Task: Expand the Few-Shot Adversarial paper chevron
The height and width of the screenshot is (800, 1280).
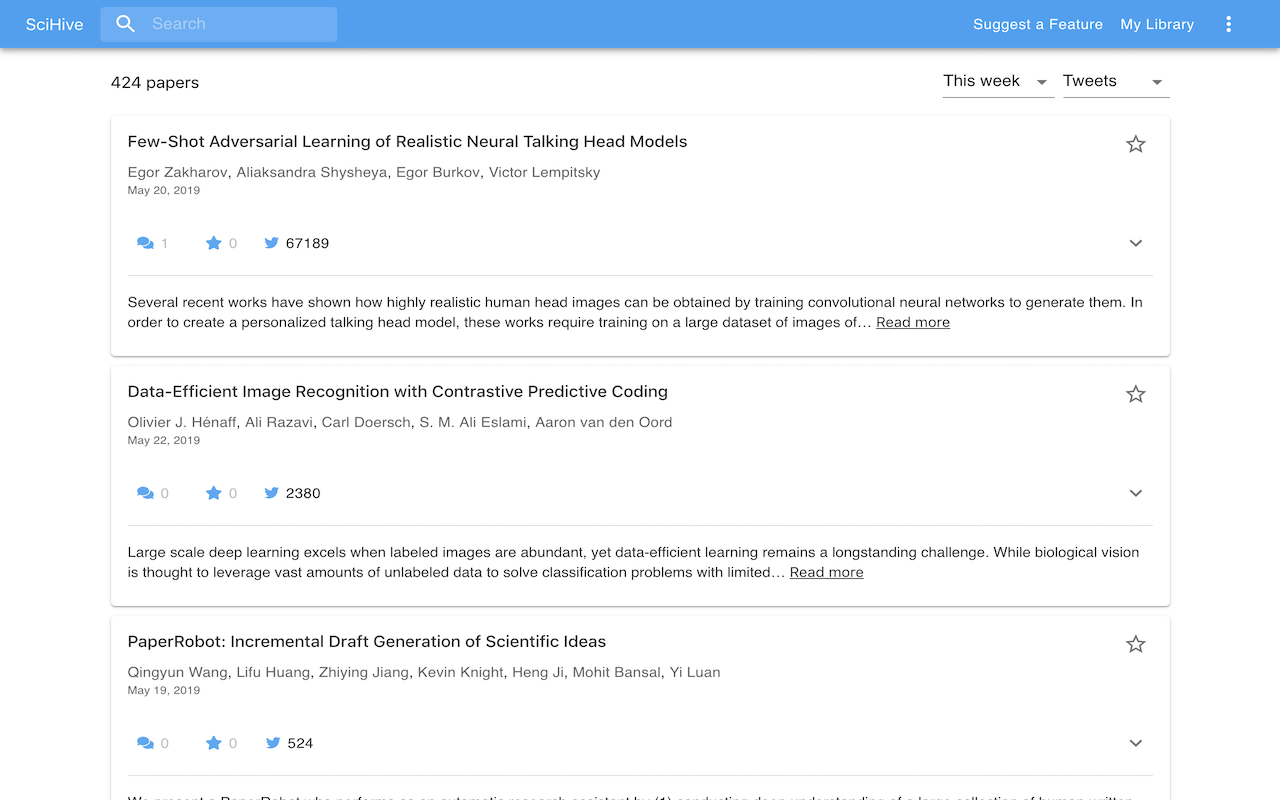Action: click(x=1135, y=243)
